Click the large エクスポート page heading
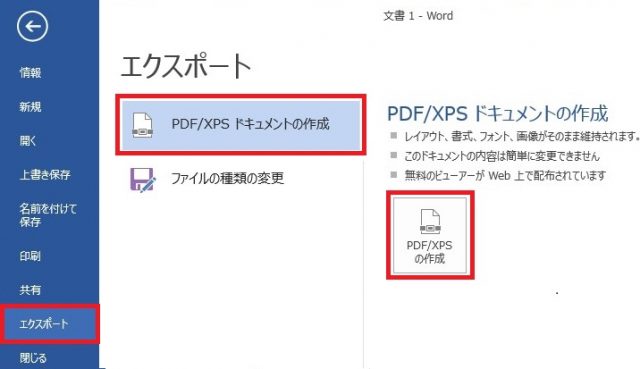640x369 pixels. click(x=186, y=67)
